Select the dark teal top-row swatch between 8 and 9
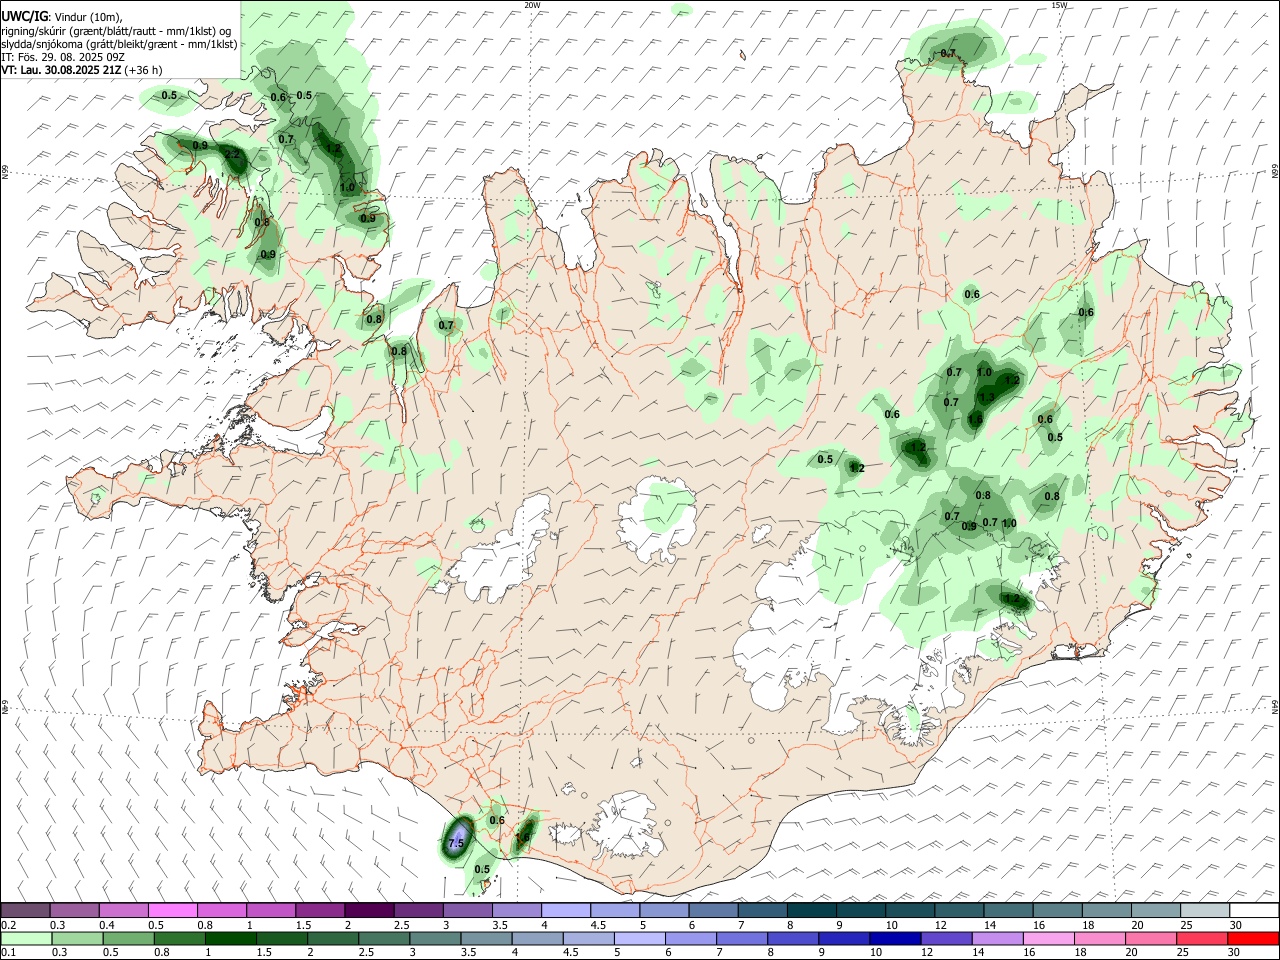This screenshot has height=960, width=1280. (811, 910)
